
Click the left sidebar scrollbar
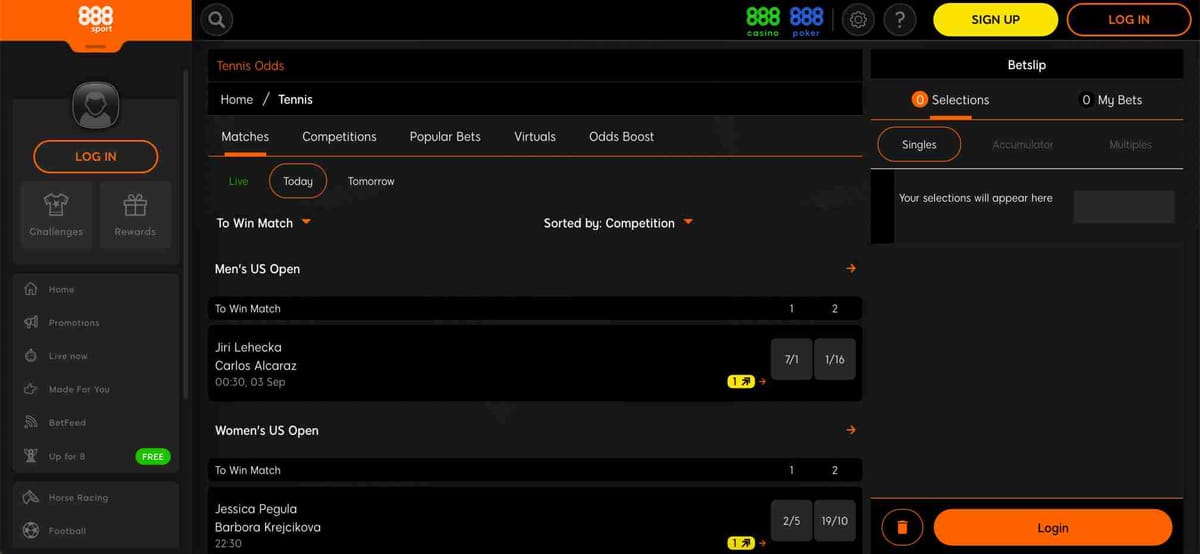pos(185,235)
